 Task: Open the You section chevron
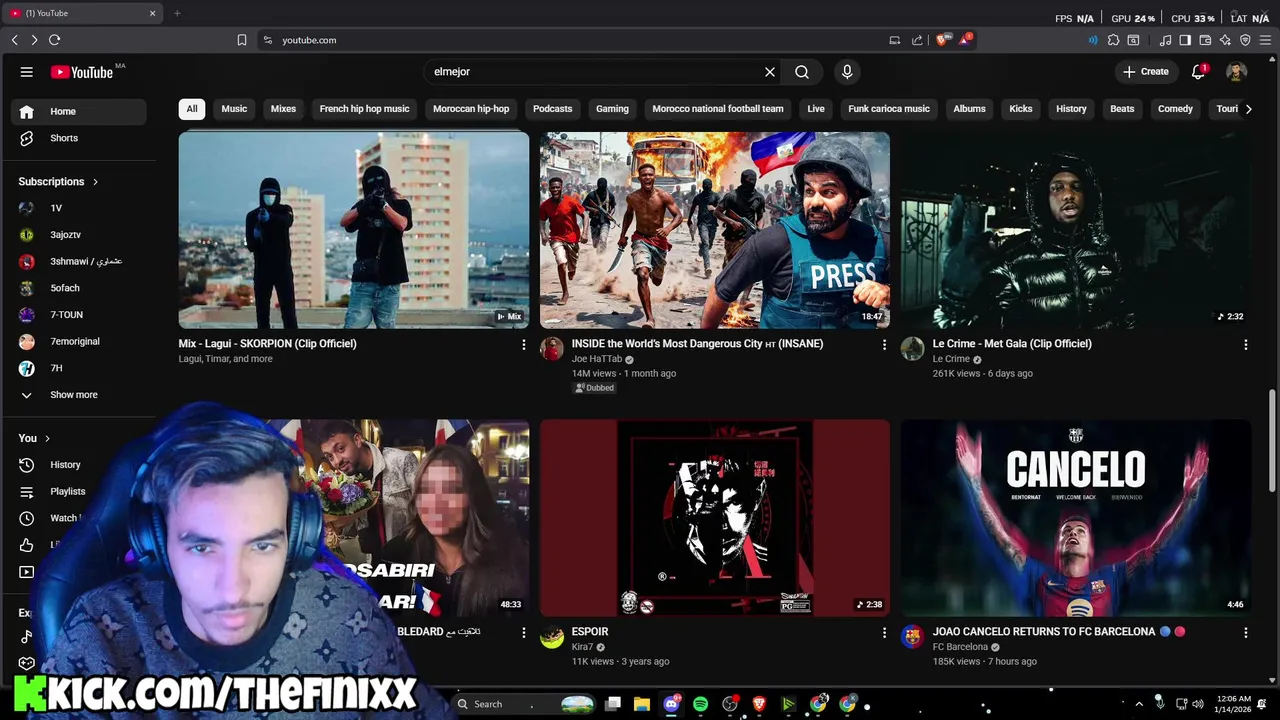[x=47, y=438]
